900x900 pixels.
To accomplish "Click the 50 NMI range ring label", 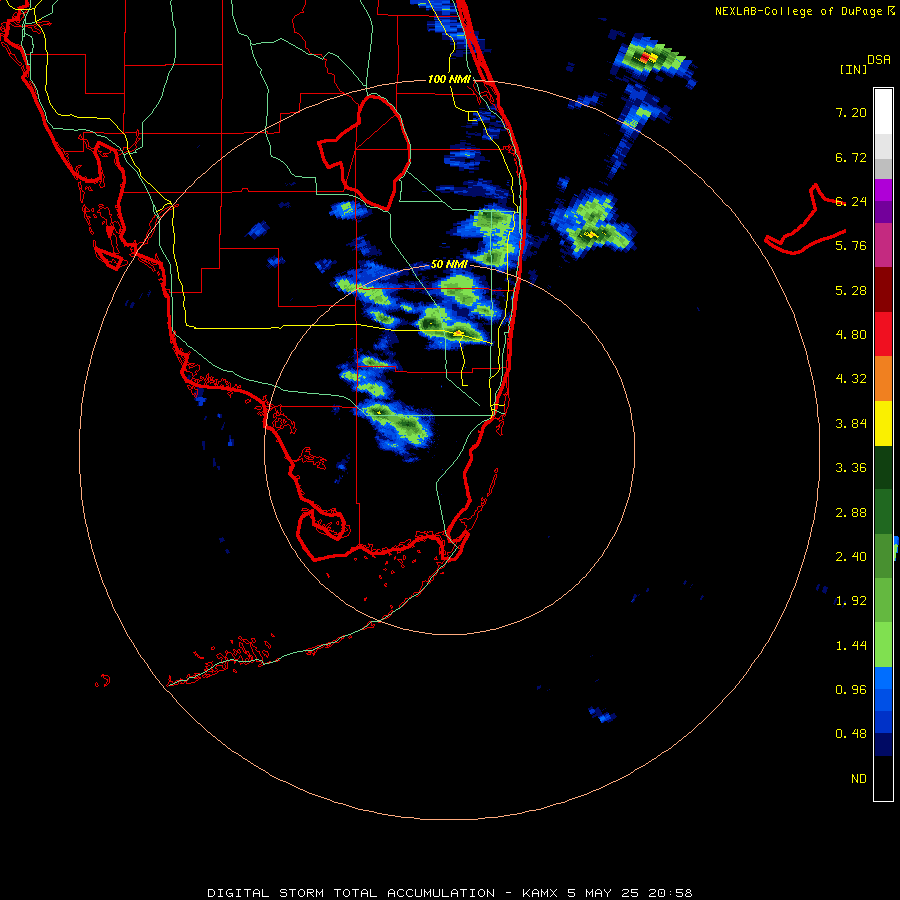I will [449, 264].
